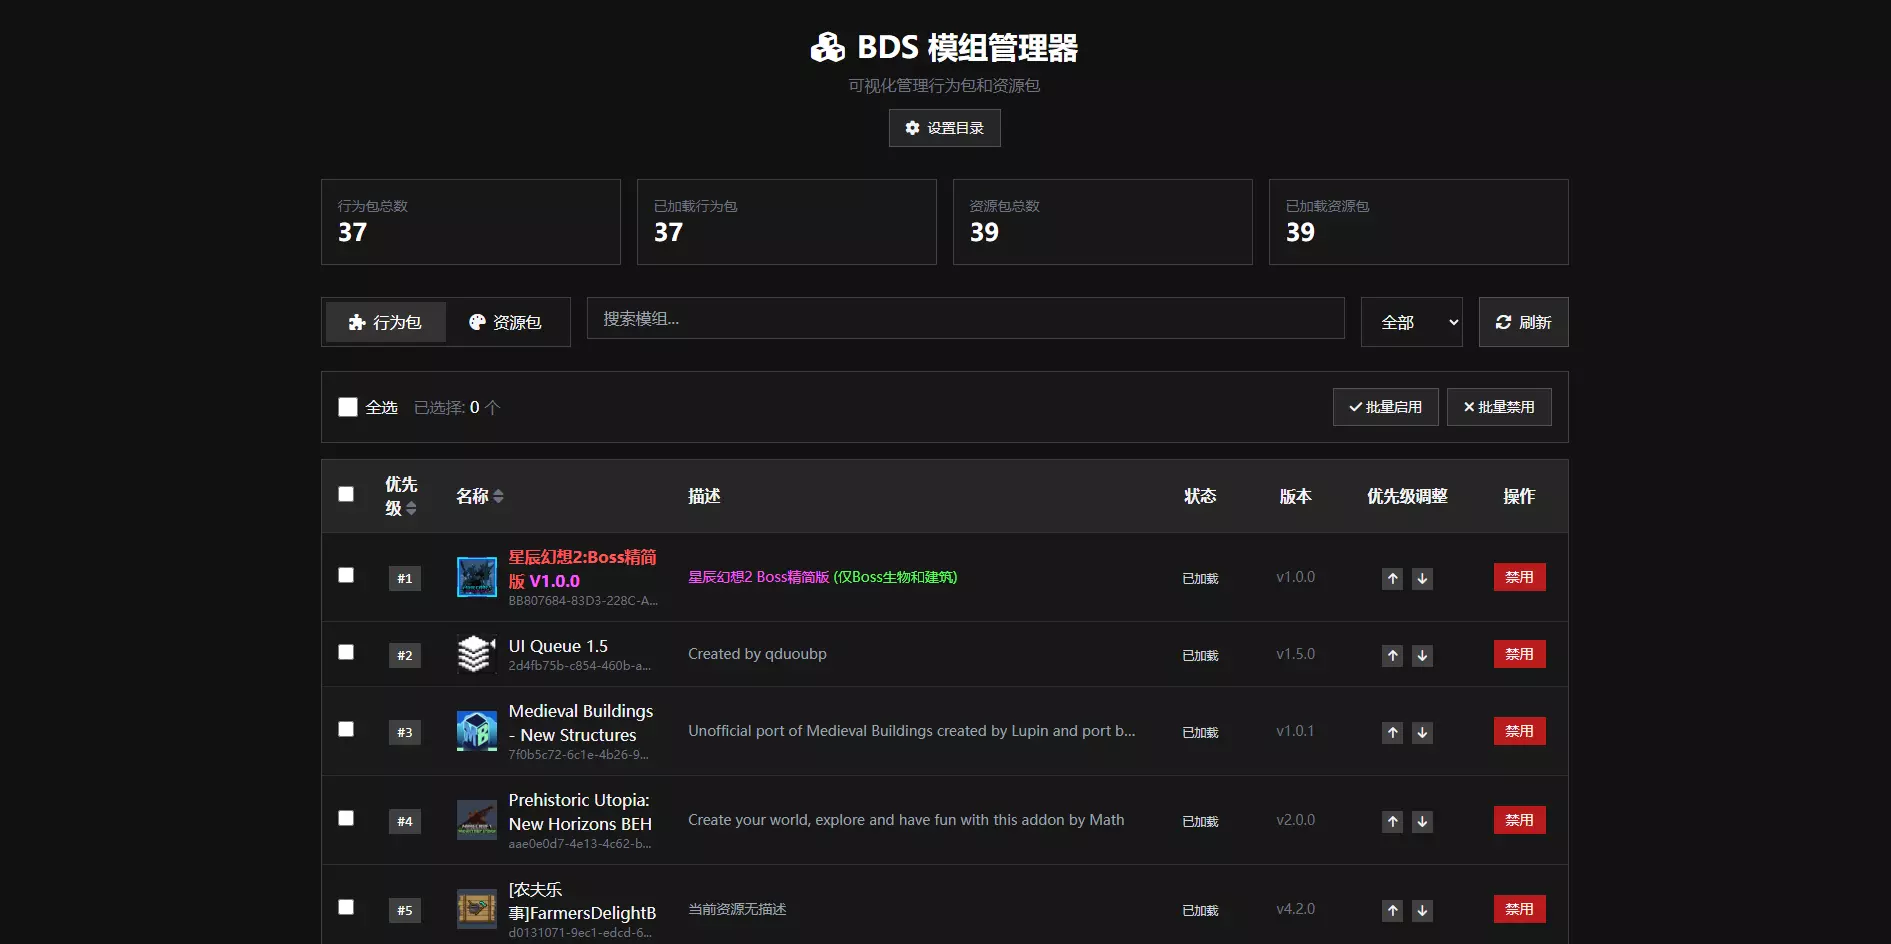The width and height of the screenshot is (1891, 944).
Task: Move 星辰幻想2 pack up in priority
Action: (x=1392, y=578)
